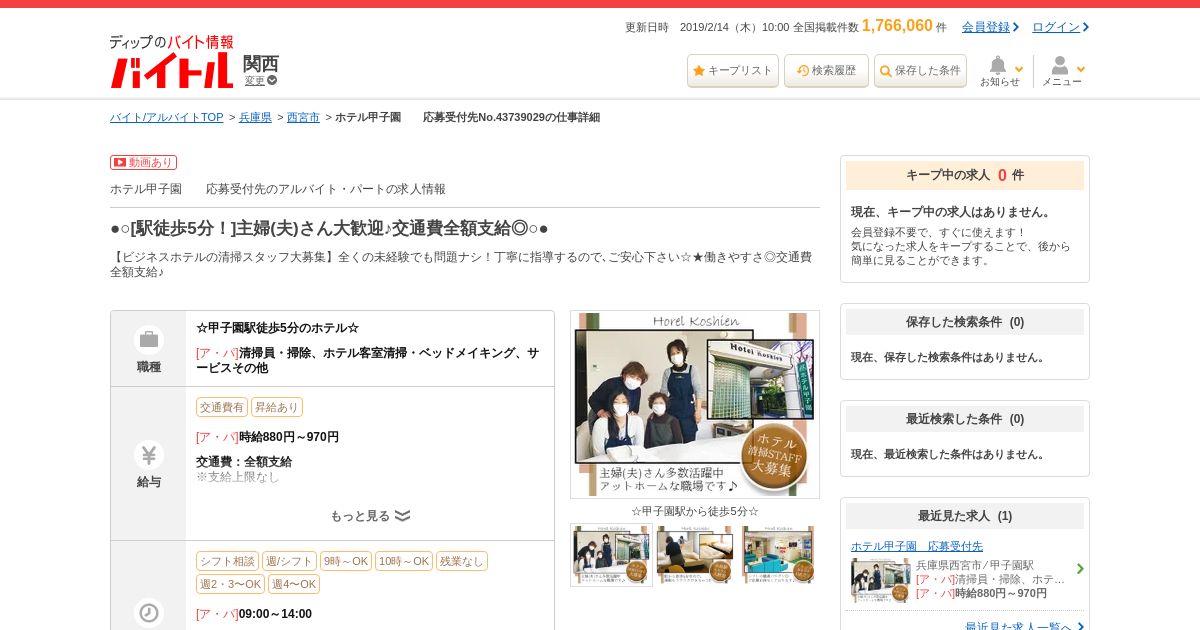The height and width of the screenshot is (630, 1200).
Task: Open 兵庫県 breadcrumb link
Action: [255, 117]
